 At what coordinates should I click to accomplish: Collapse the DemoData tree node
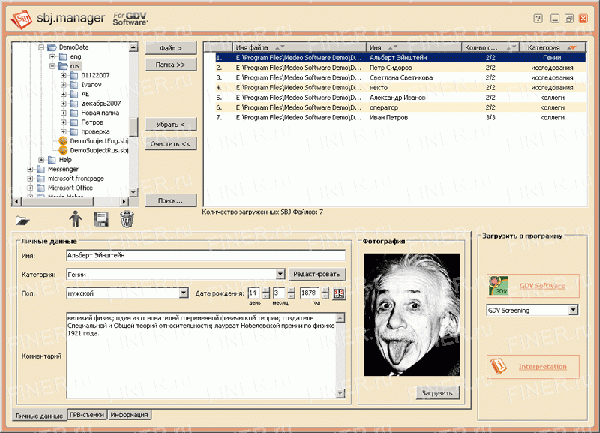click(x=41, y=47)
